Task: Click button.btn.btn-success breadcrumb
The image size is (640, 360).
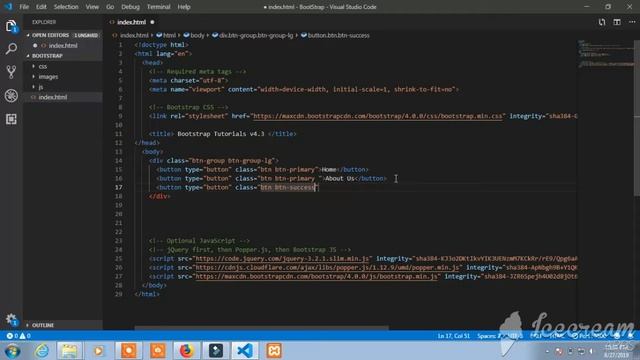Action: 338,36
